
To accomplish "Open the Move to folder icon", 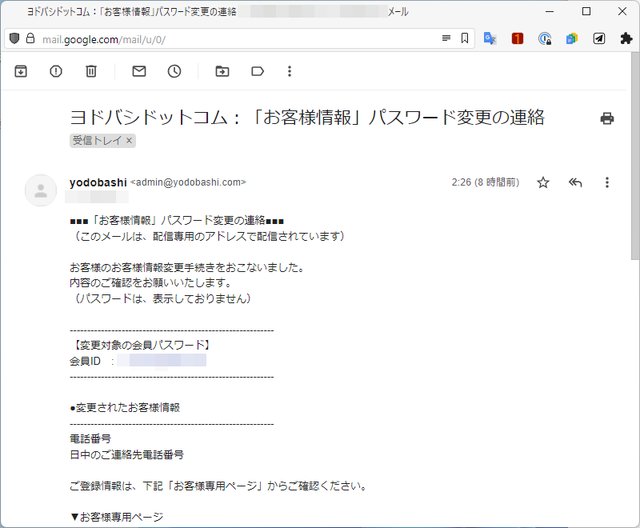I will coord(222,71).
